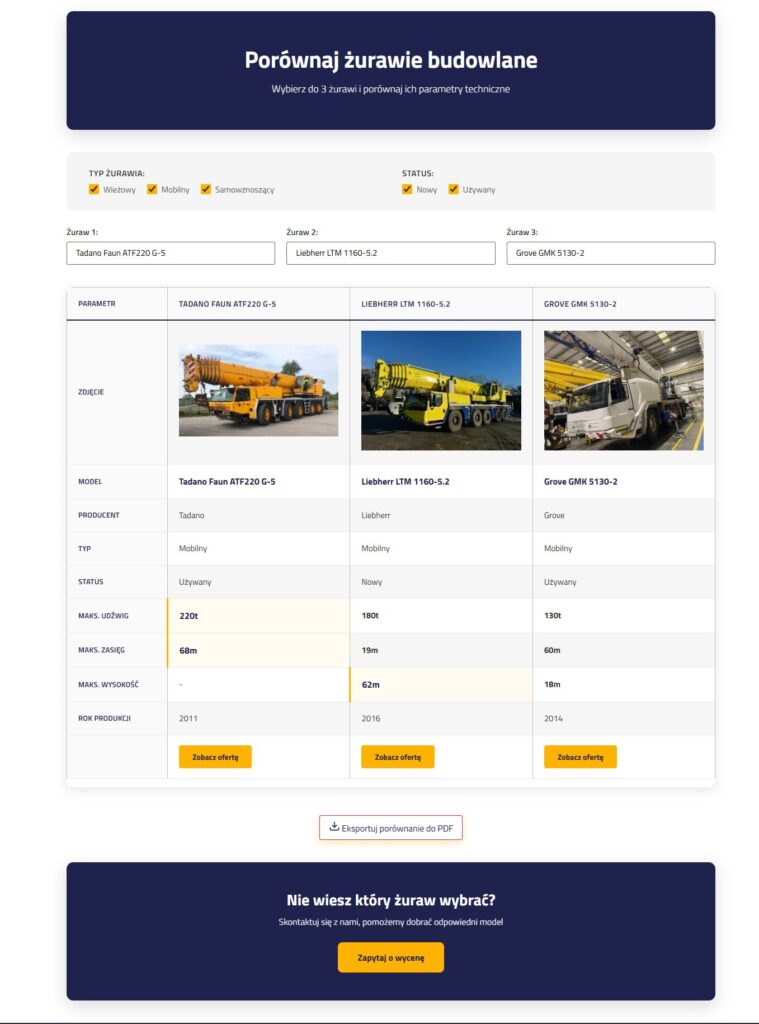Click the MAKS. UDŹWIG row label
Image resolution: width=759 pixels, height=1024 pixels.
[103, 616]
